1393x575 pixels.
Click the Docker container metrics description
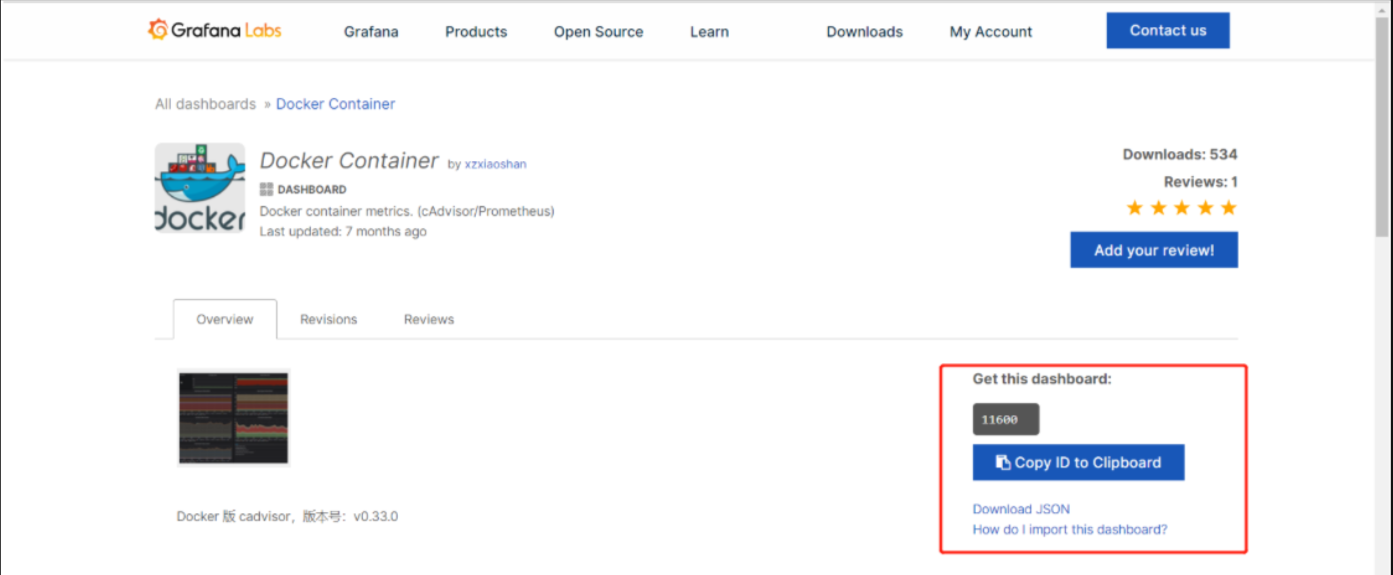tap(407, 211)
